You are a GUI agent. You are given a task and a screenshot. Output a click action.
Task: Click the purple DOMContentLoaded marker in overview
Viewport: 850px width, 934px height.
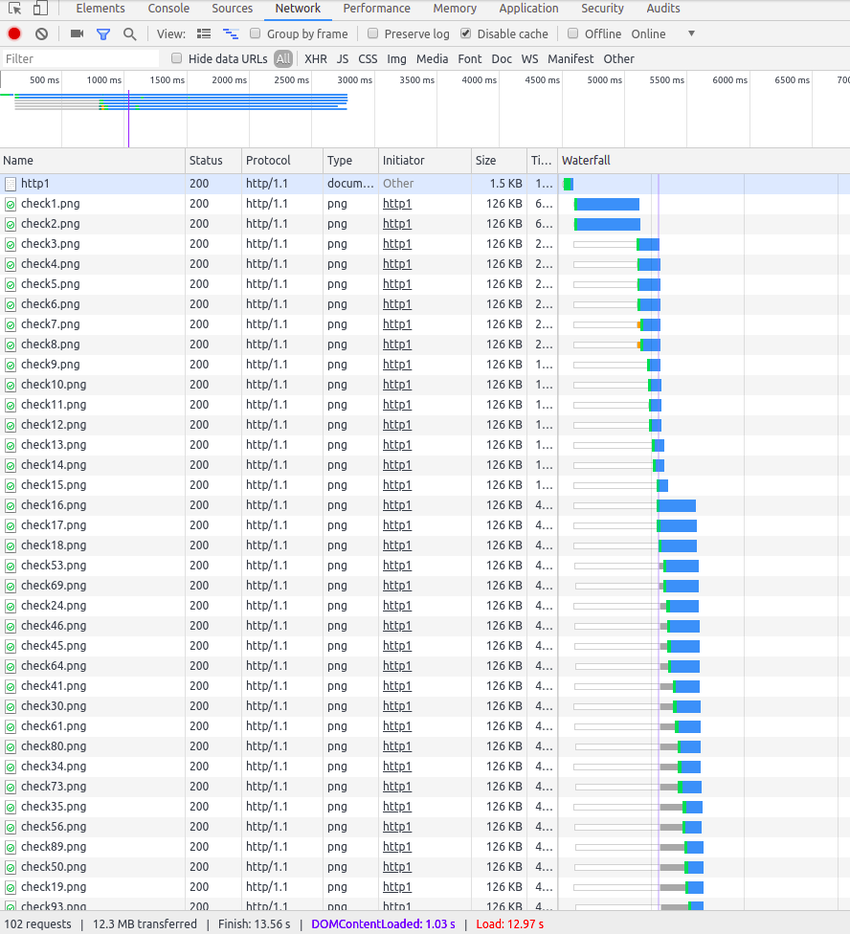[128, 119]
